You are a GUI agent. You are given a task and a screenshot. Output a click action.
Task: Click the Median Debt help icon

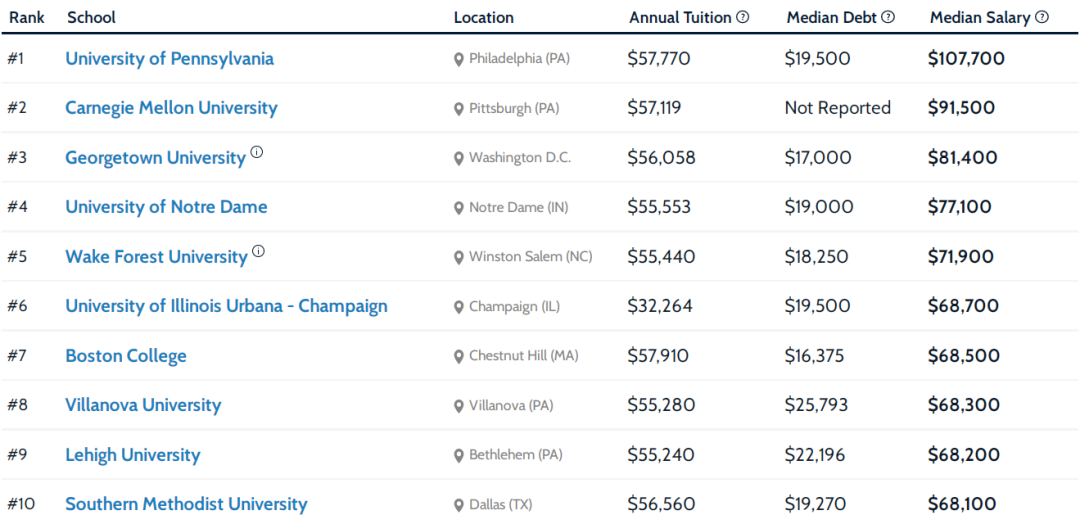[x=888, y=17]
